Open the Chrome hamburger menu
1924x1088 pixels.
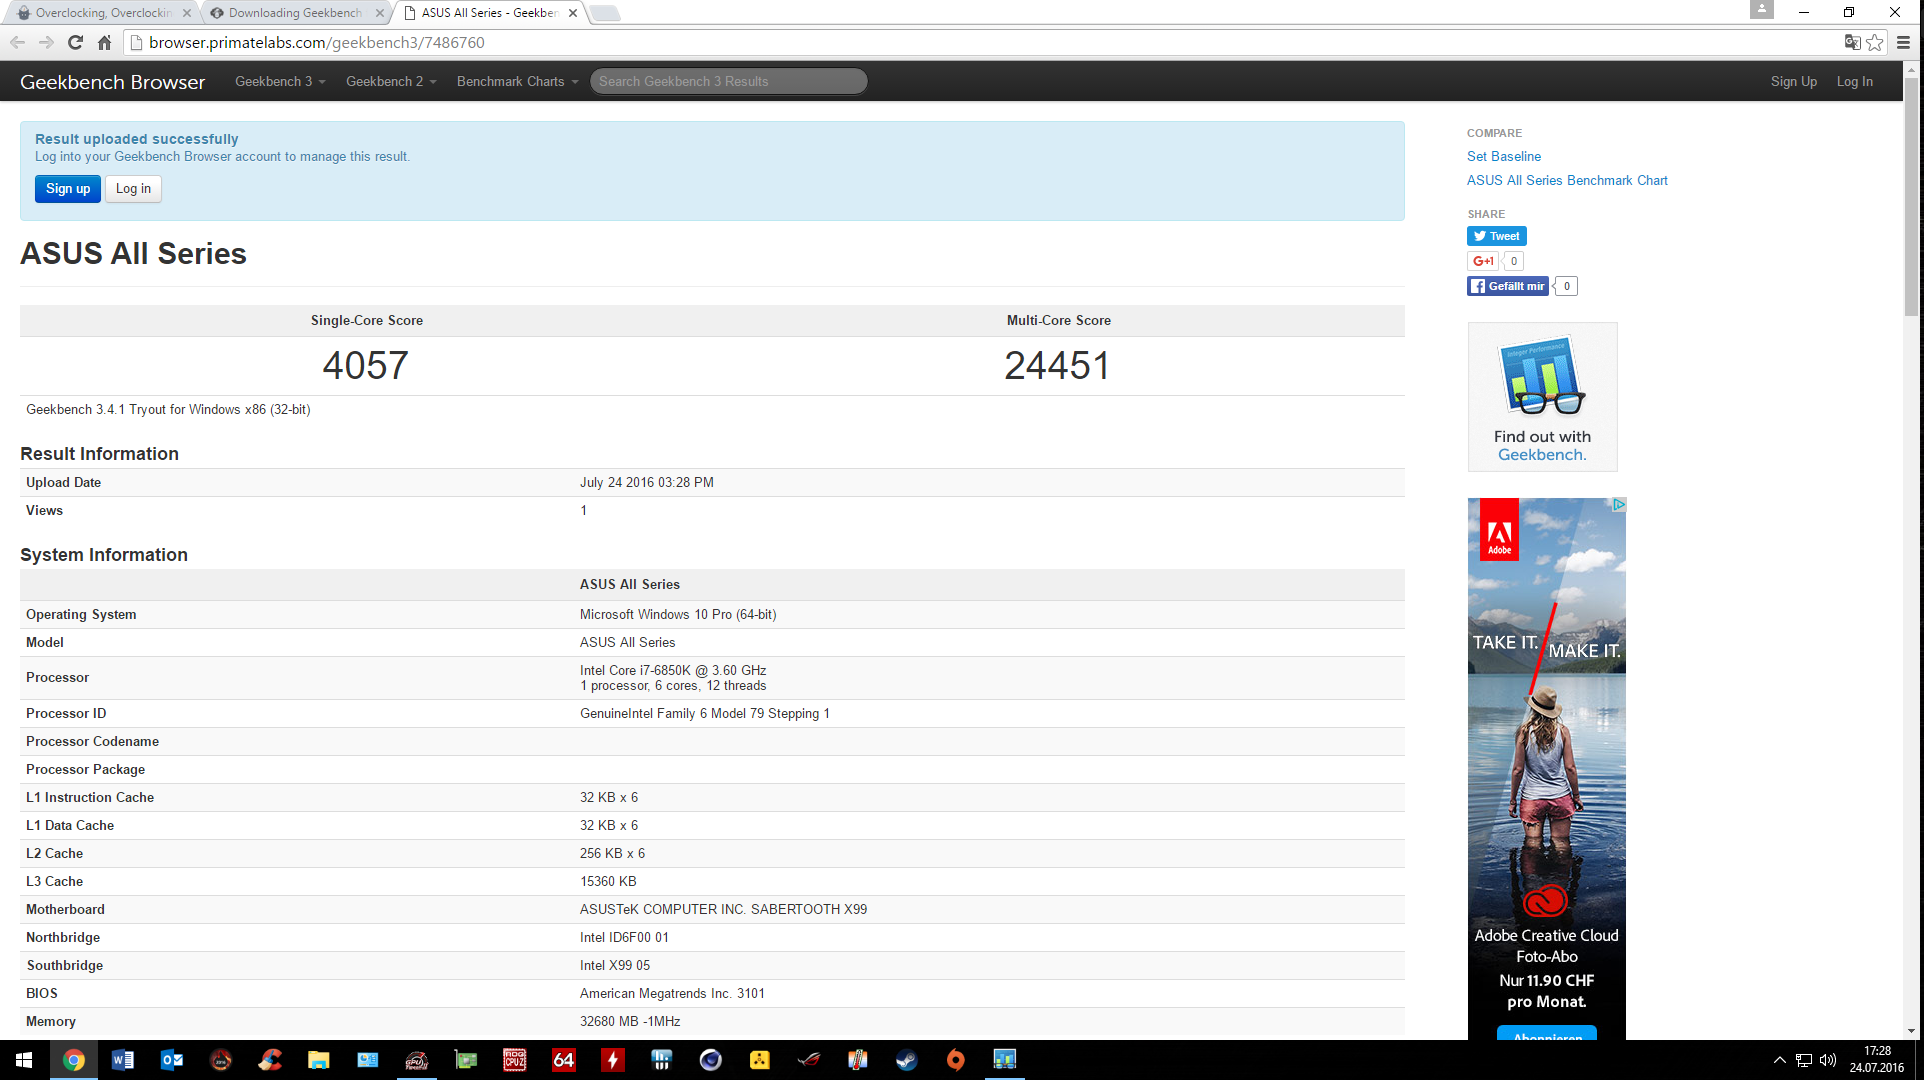click(x=1903, y=42)
